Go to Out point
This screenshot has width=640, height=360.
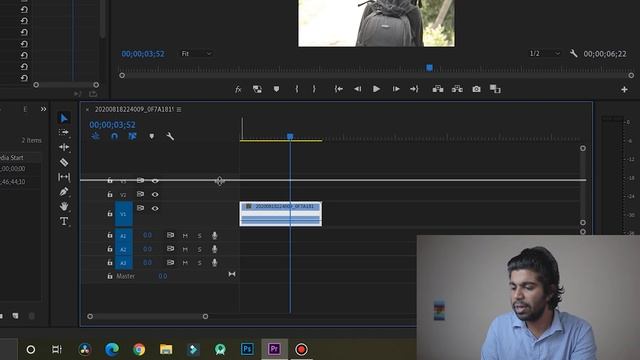click(414, 89)
